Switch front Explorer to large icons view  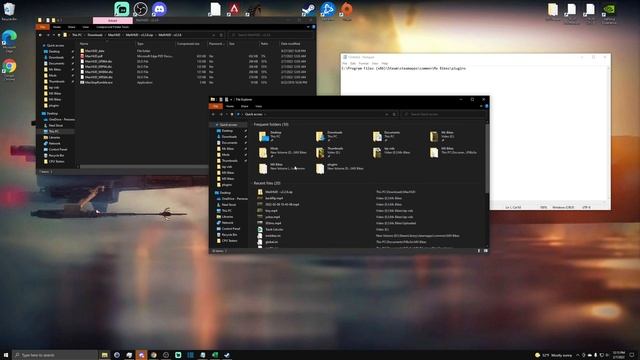485,251
